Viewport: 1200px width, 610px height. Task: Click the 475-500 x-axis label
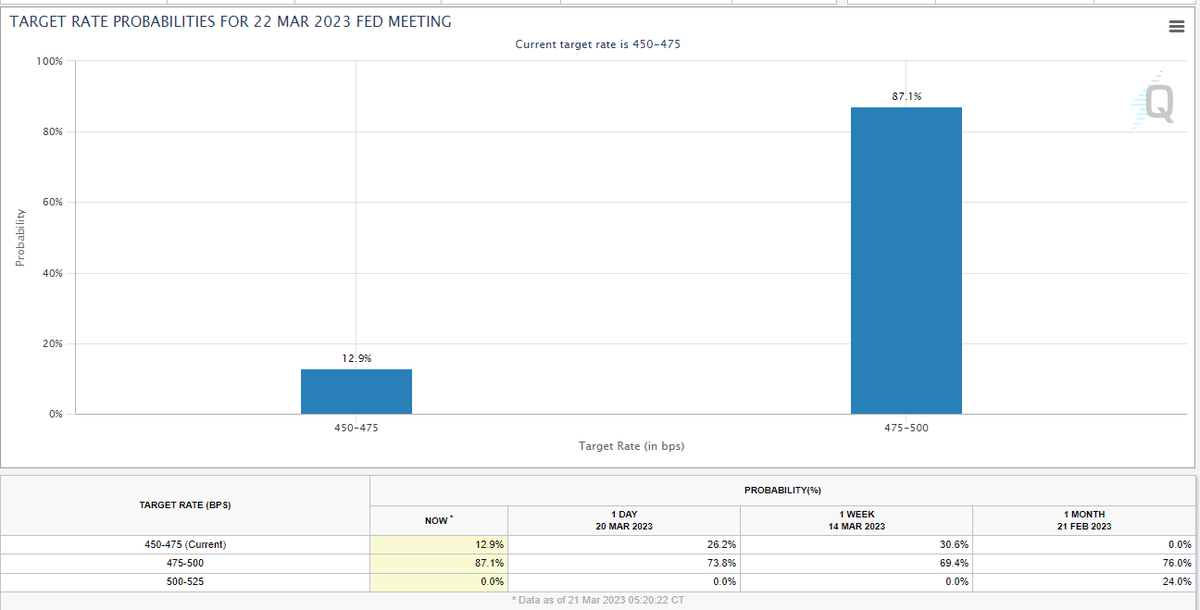(906, 427)
